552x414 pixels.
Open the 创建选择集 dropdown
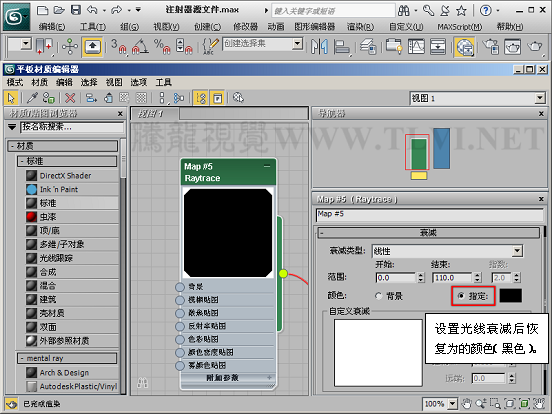tap(297, 44)
